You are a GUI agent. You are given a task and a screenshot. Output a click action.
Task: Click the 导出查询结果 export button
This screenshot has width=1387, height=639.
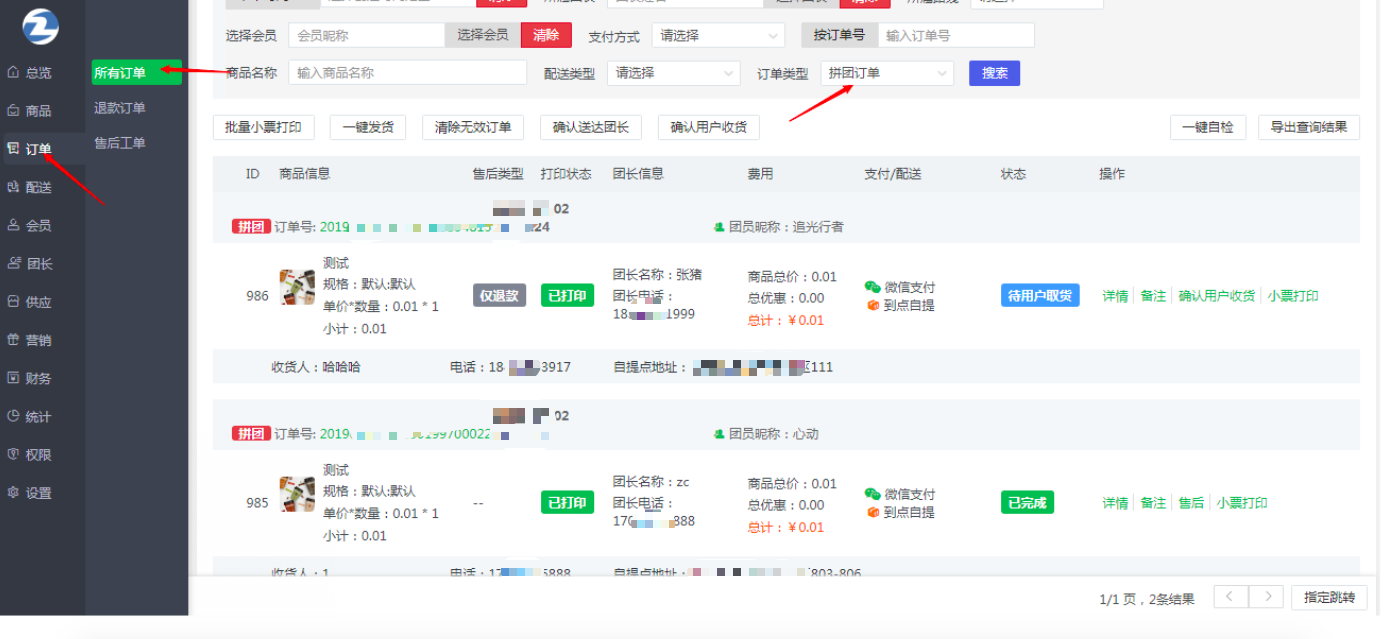[1309, 127]
